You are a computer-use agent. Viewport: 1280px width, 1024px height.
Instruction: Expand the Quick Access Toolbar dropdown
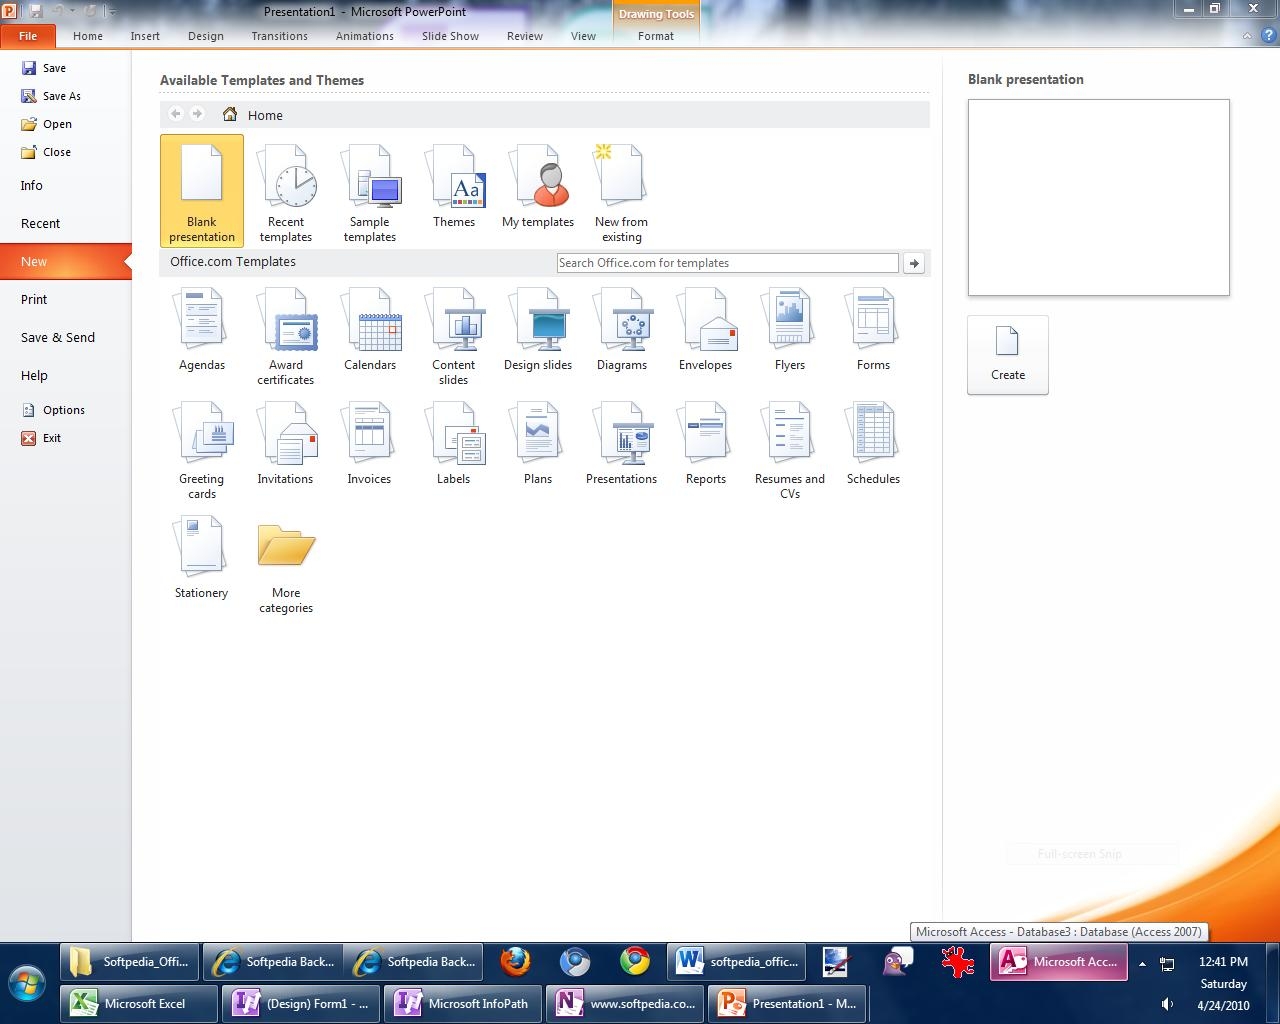[111, 11]
